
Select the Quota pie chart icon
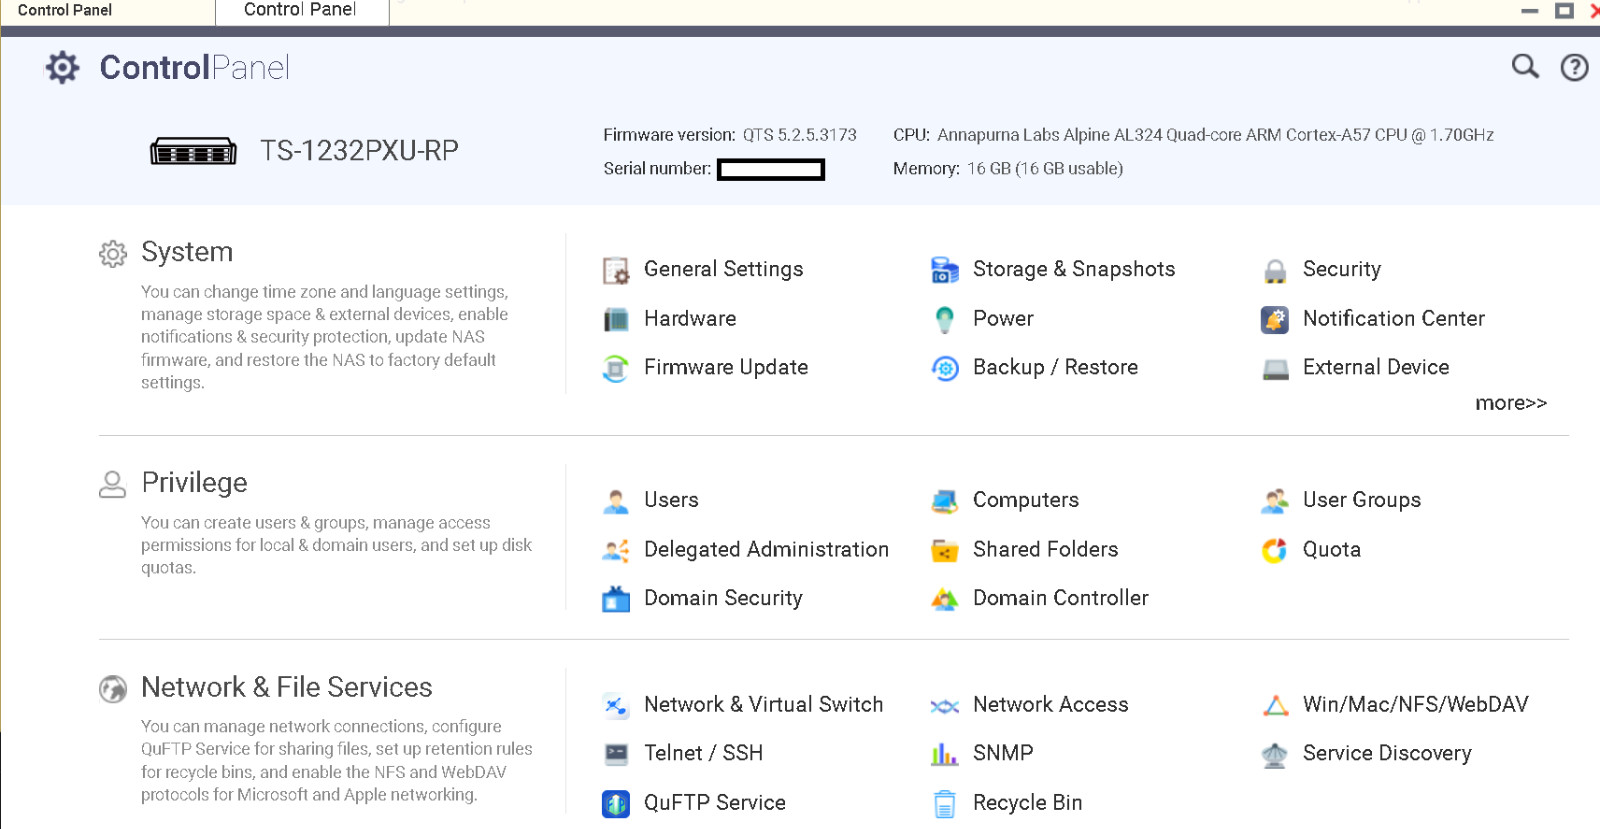1275,550
